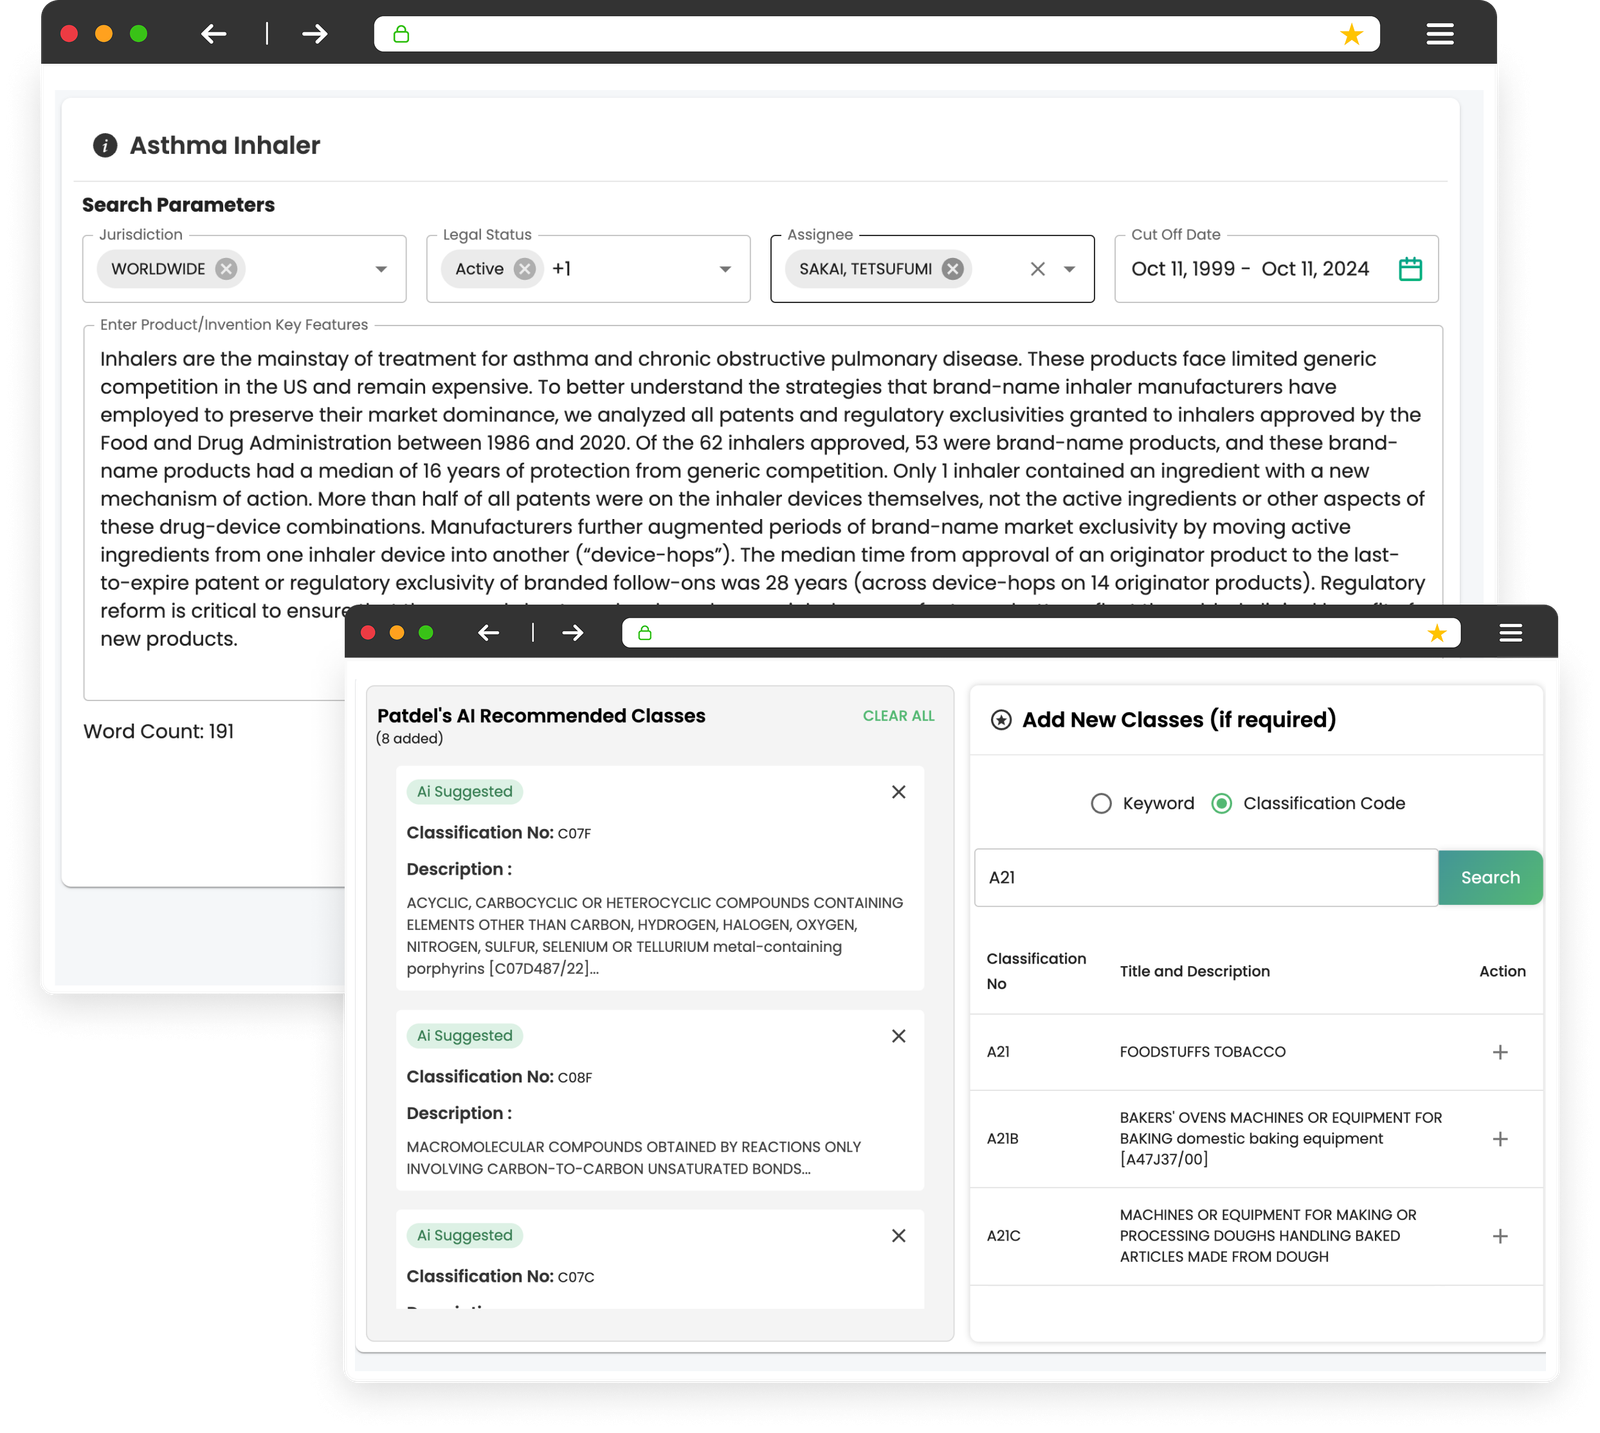
Task: Go back in the front browser window
Action: point(488,633)
